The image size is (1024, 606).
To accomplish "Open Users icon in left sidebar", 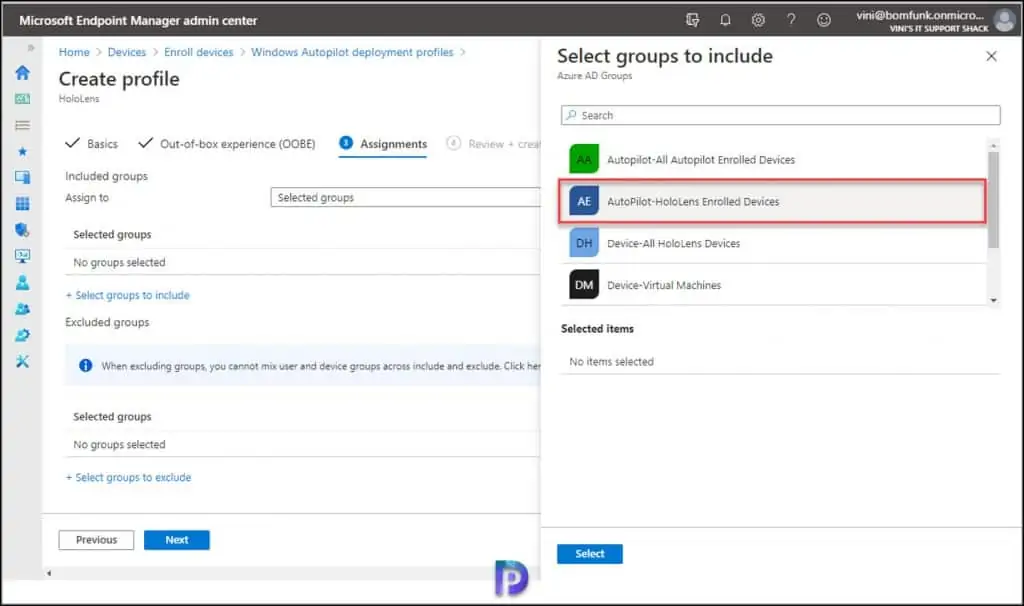I will (x=22, y=282).
